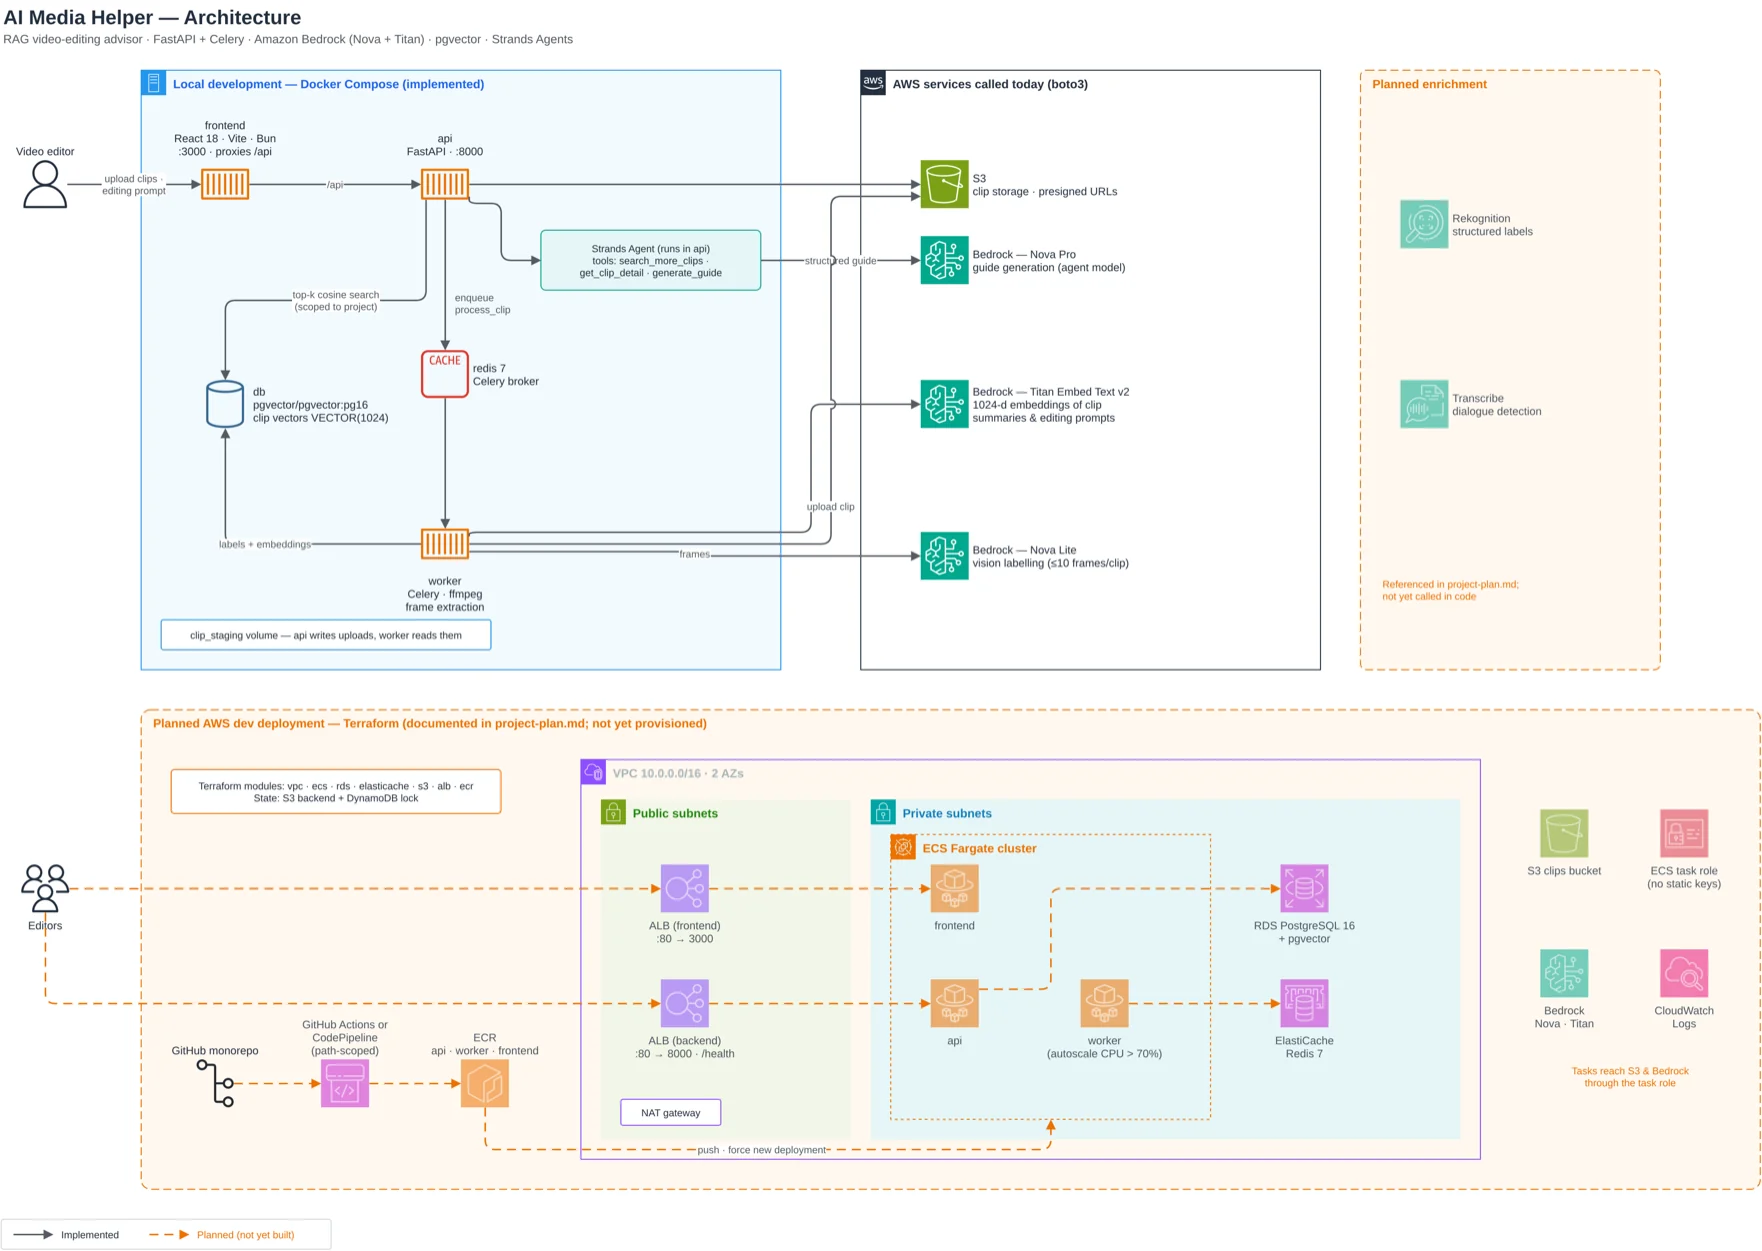
Task: Click the Terraform modules note box
Action: pyautogui.click(x=336, y=792)
